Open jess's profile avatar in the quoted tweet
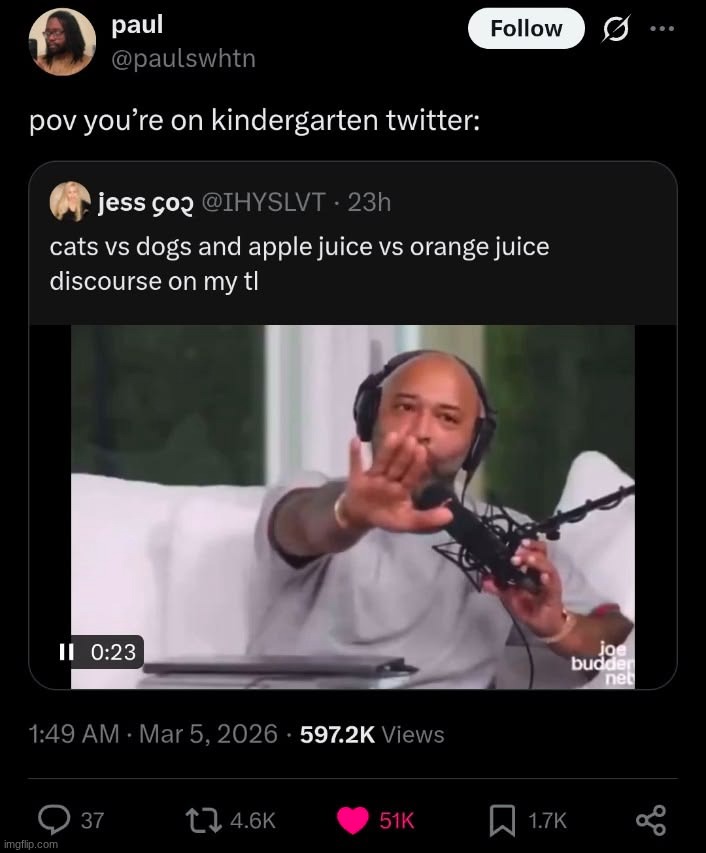Viewport: 706px width, 853px height. pyautogui.click(x=69, y=202)
